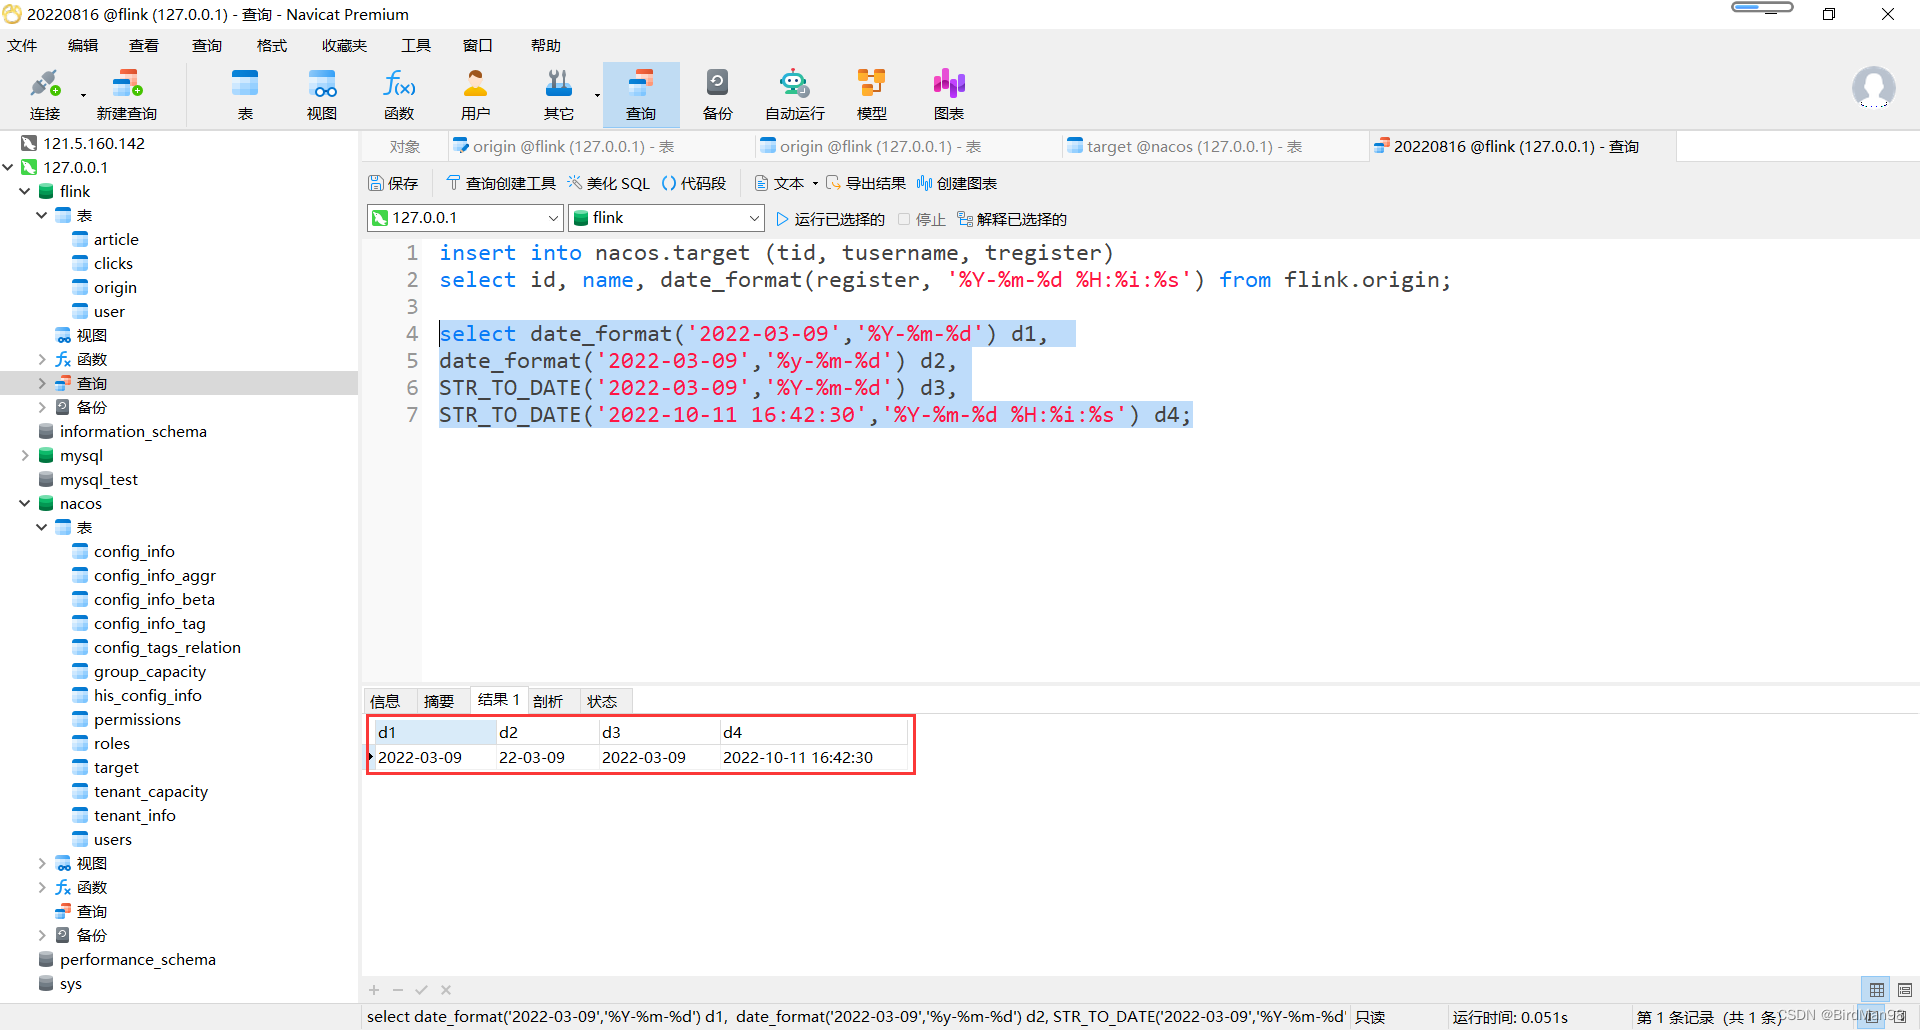Image resolution: width=1920 pixels, height=1030 pixels.
Task: Click the Connection (连接) toolbar icon
Action: pos(45,95)
